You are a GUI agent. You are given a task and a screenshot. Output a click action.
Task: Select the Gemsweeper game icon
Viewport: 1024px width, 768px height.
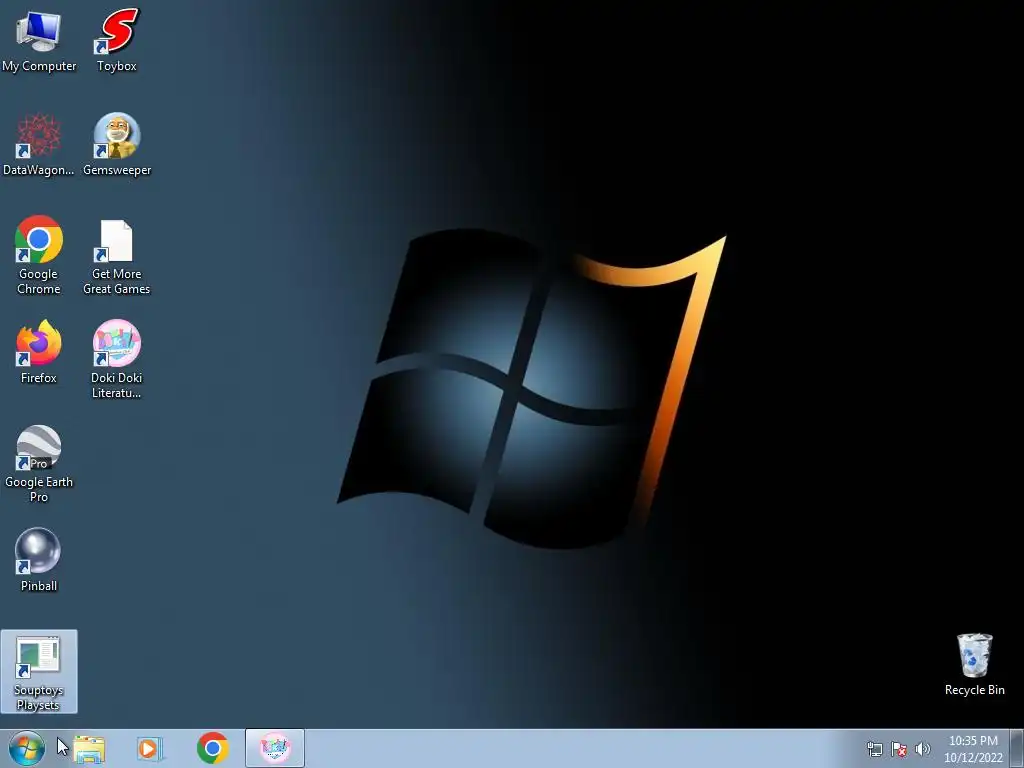(117, 145)
